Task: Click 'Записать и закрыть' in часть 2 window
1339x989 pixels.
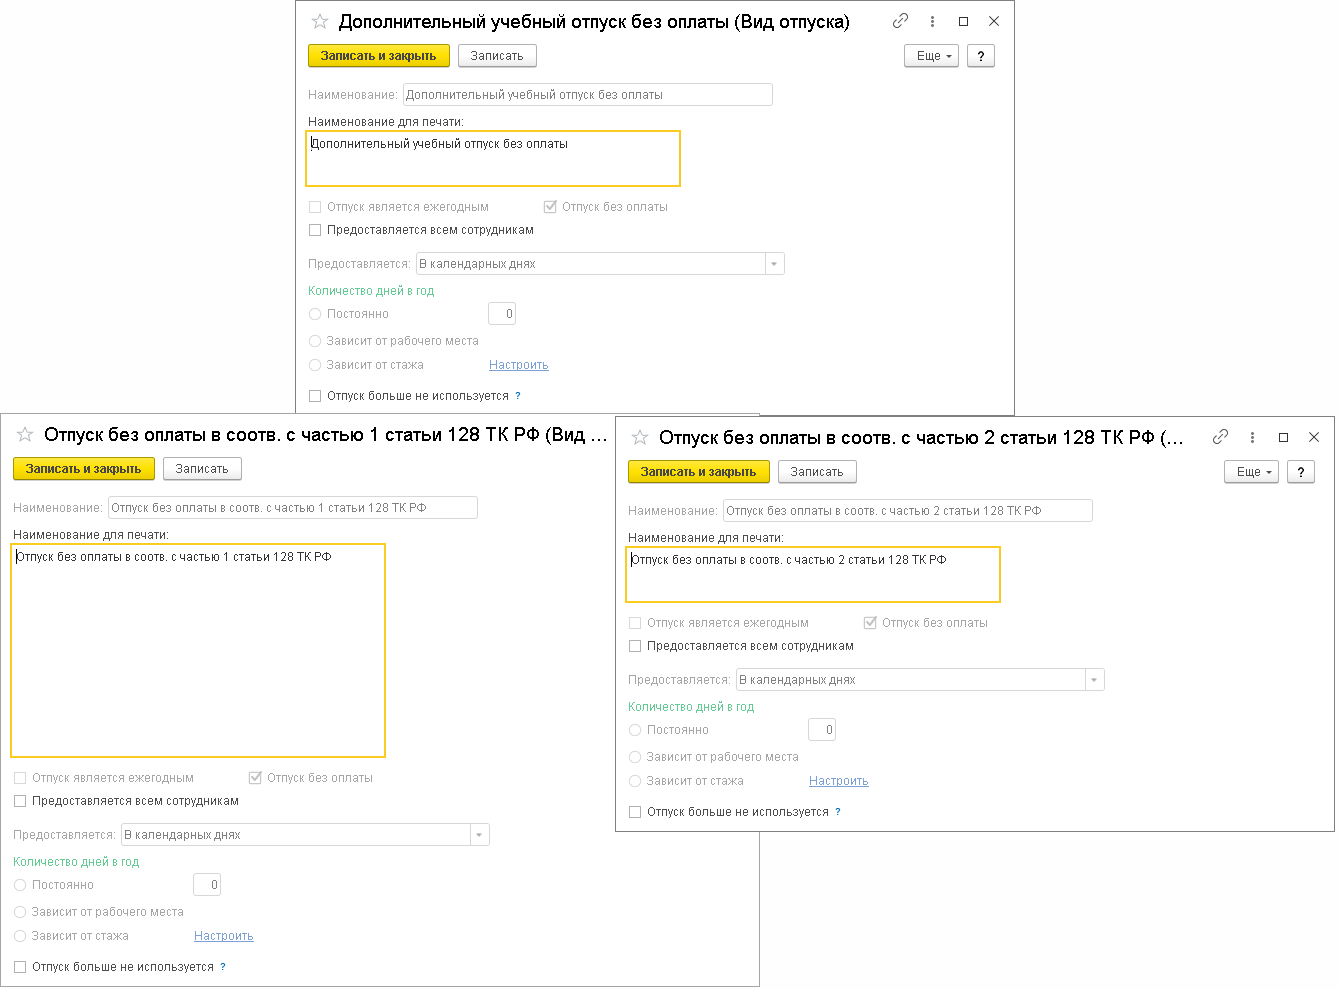Action: (x=699, y=472)
